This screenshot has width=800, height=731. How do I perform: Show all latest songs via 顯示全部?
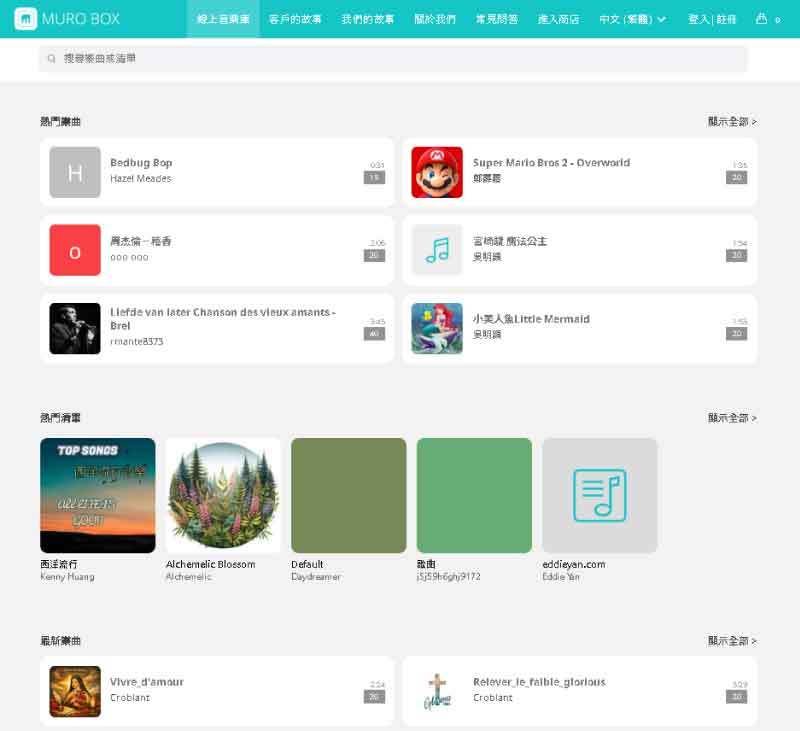(732, 641)
